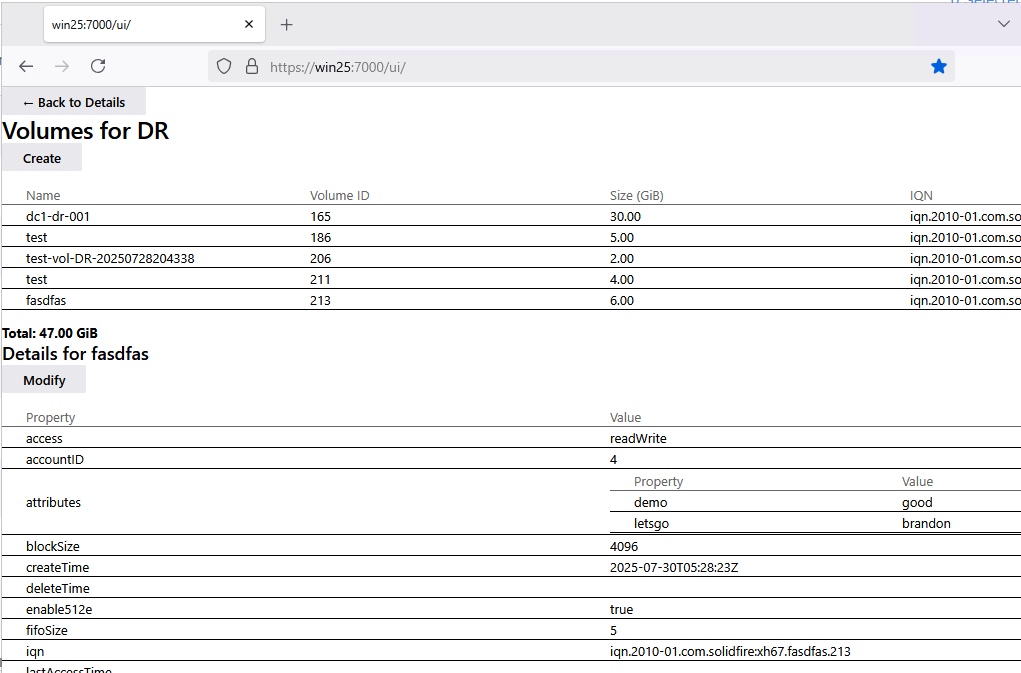
Task: Click the Name column header
Action: 43,195
